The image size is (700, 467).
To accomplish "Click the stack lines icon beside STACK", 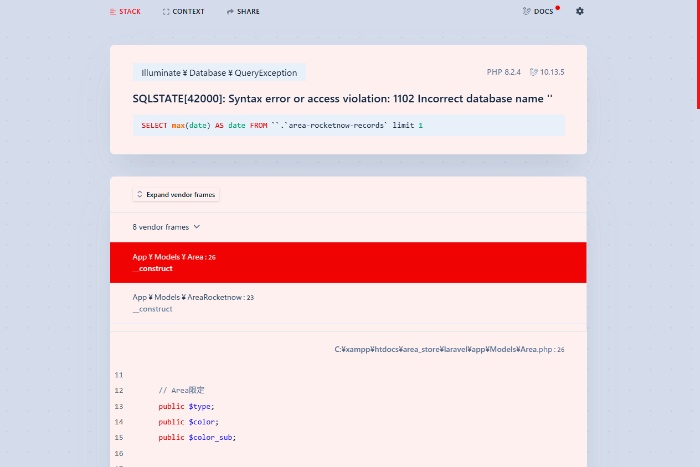I will coord(112,12).
